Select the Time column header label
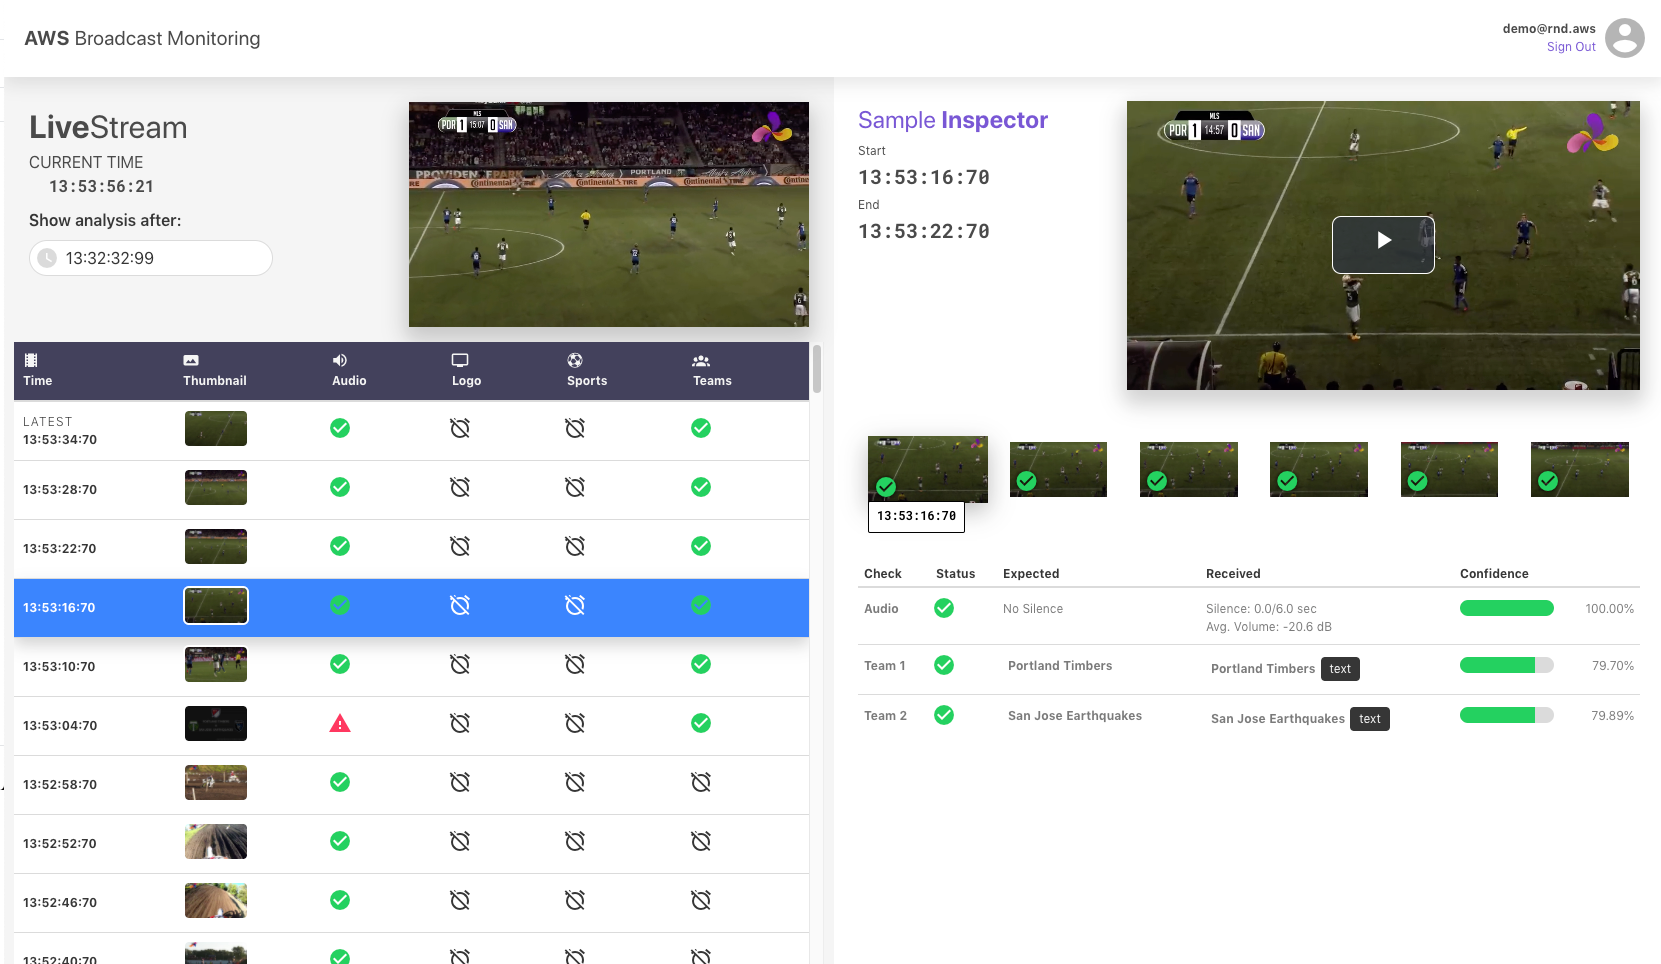The width and height of the screenshot is (1661, 964). (38, 381)
